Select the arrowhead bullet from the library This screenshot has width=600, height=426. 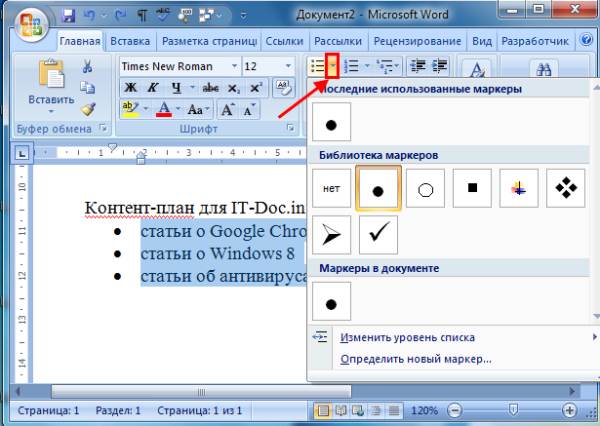coord(332,234)
